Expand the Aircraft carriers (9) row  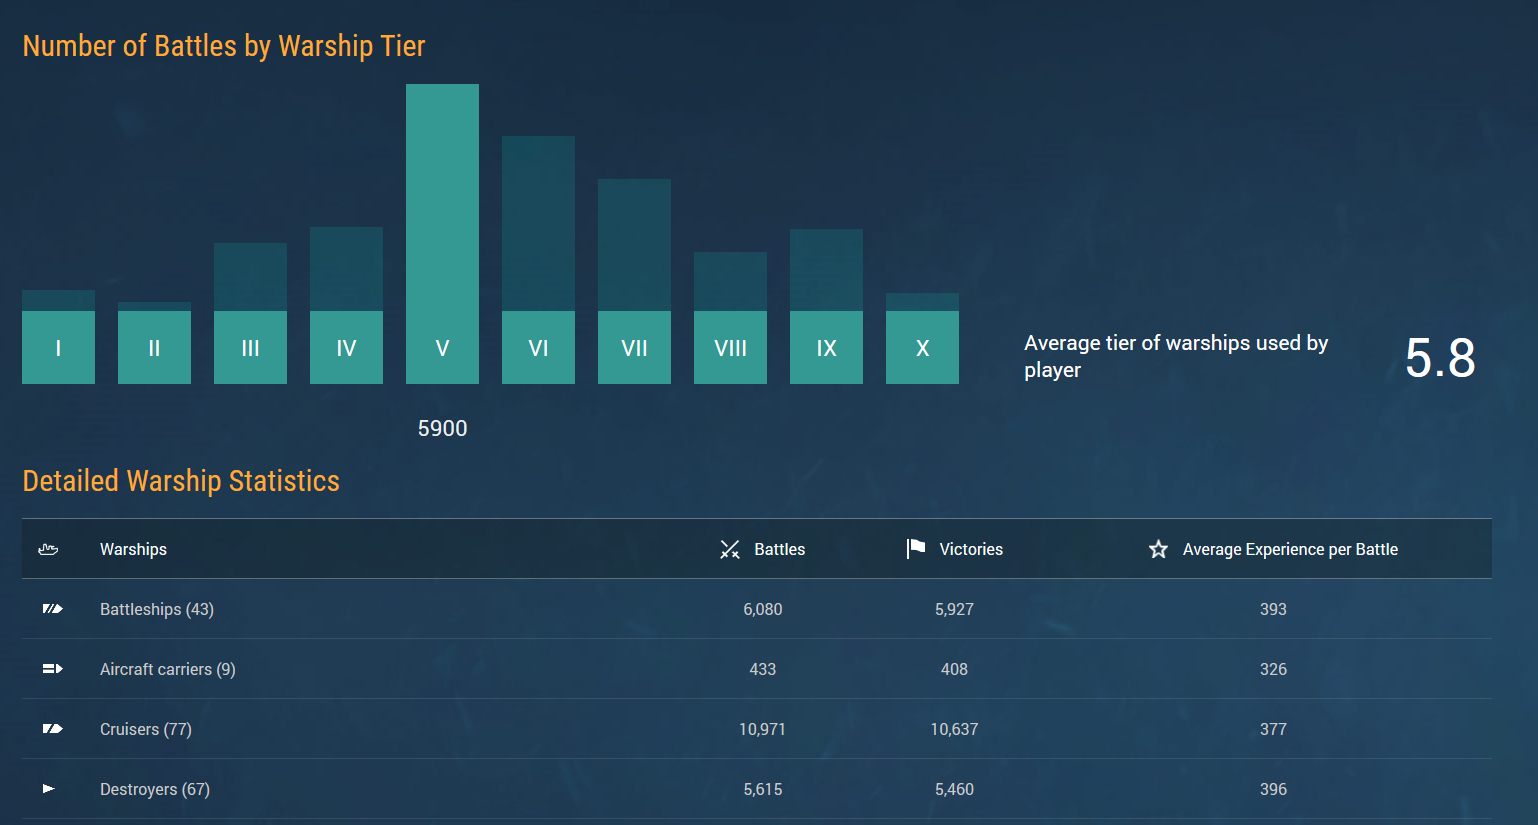168,669
